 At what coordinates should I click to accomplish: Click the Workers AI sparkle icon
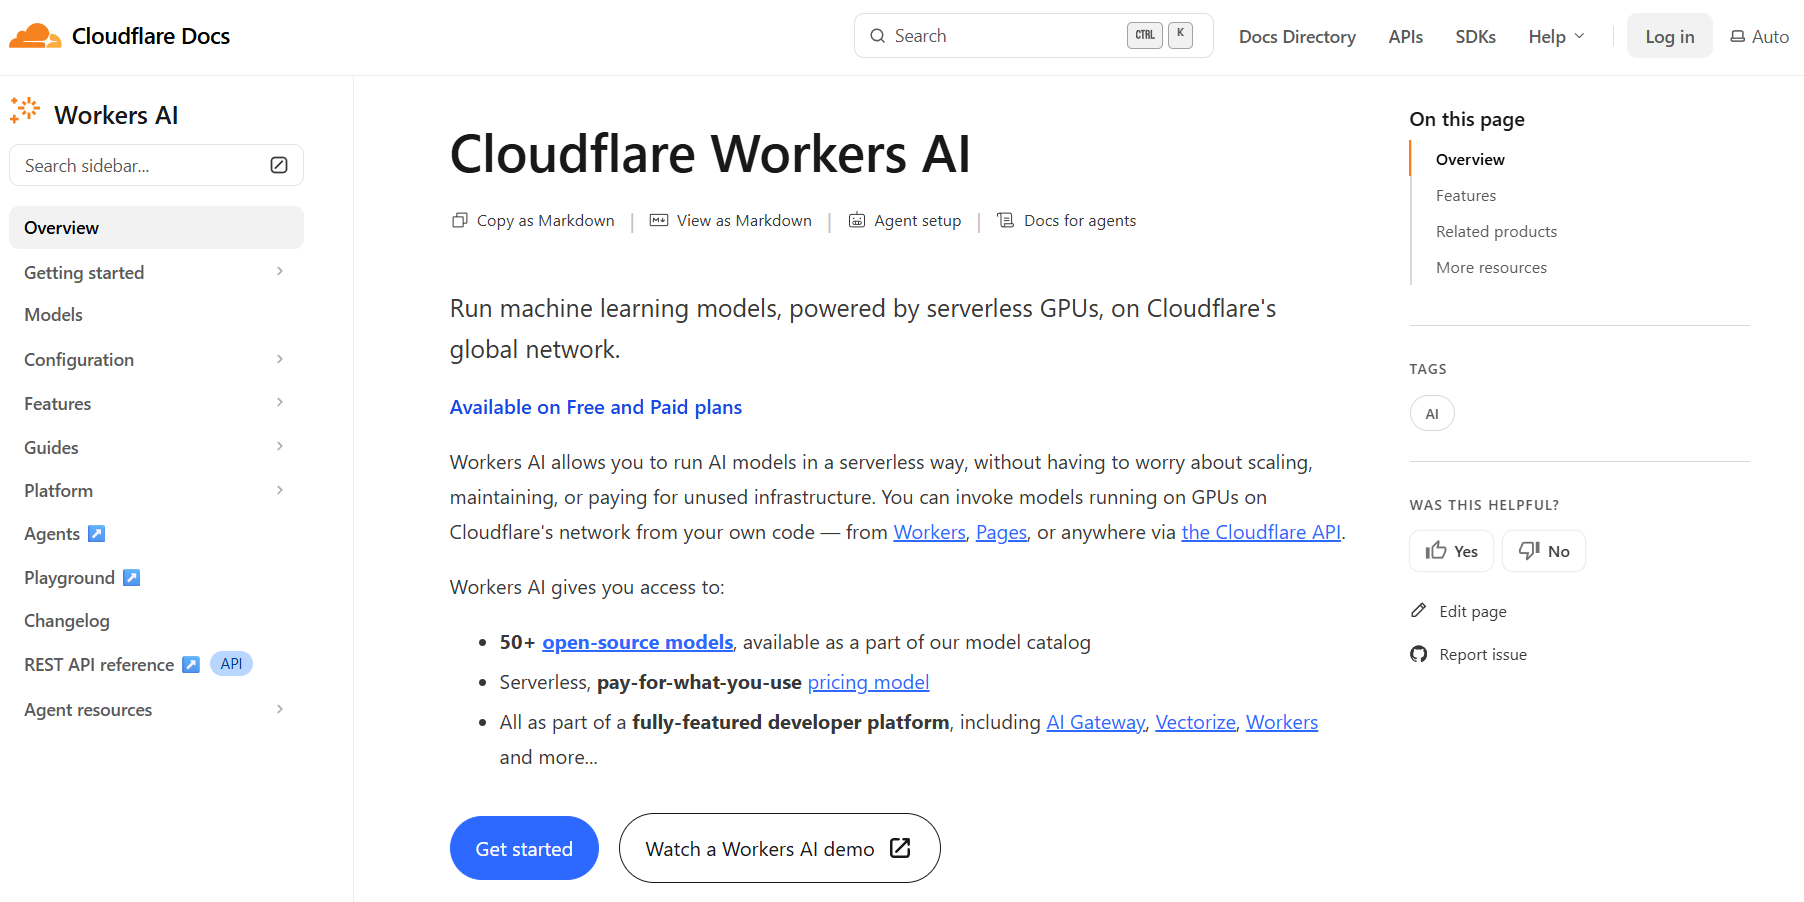(25, 111)
